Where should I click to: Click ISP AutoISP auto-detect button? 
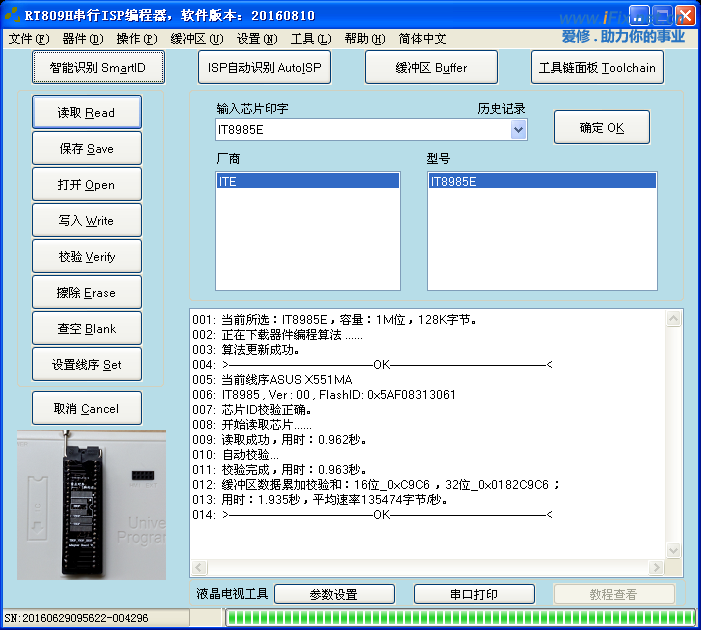(x=265, y=68)
